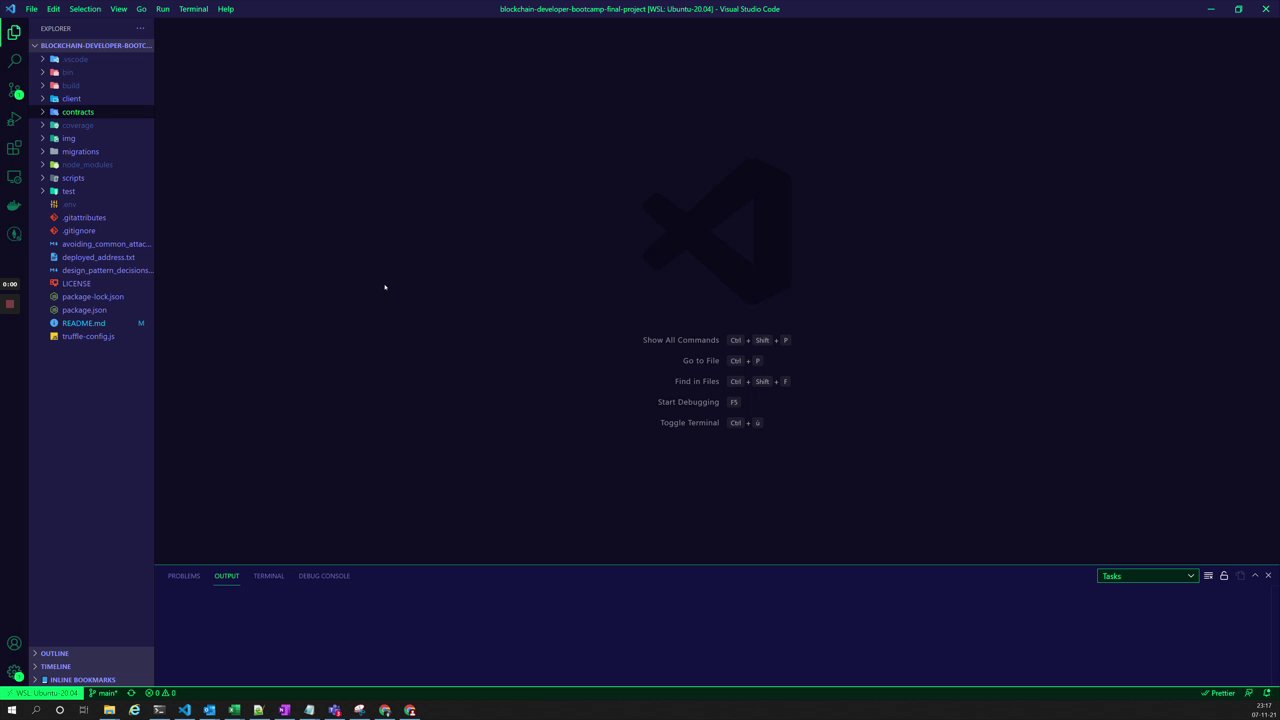Open the Extensions view

14,148
